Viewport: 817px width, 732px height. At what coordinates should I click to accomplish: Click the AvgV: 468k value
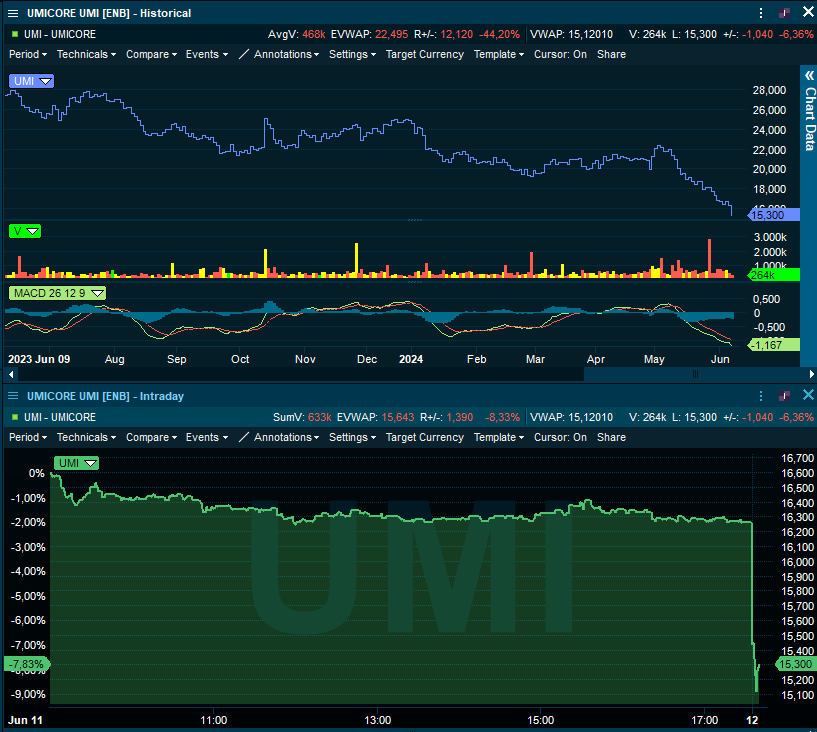(x=296, y=34)
